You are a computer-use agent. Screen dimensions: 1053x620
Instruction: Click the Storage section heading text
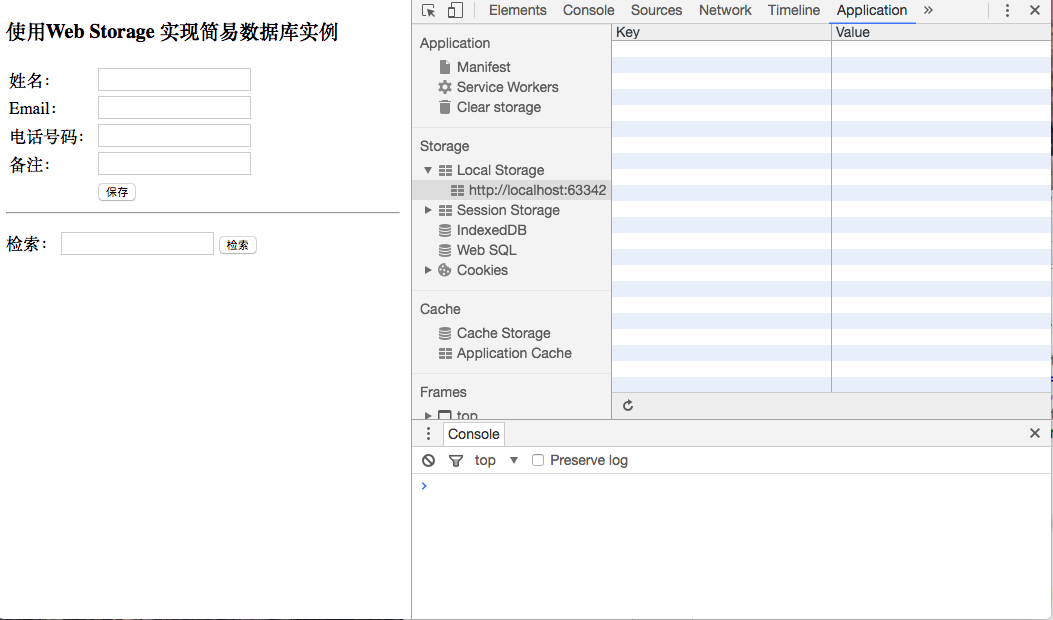tap(445, 146)
